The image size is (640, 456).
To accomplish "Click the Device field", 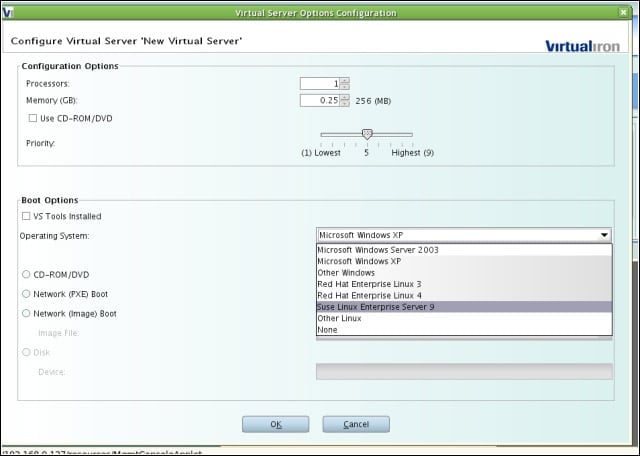I will [x=464, y=371].
